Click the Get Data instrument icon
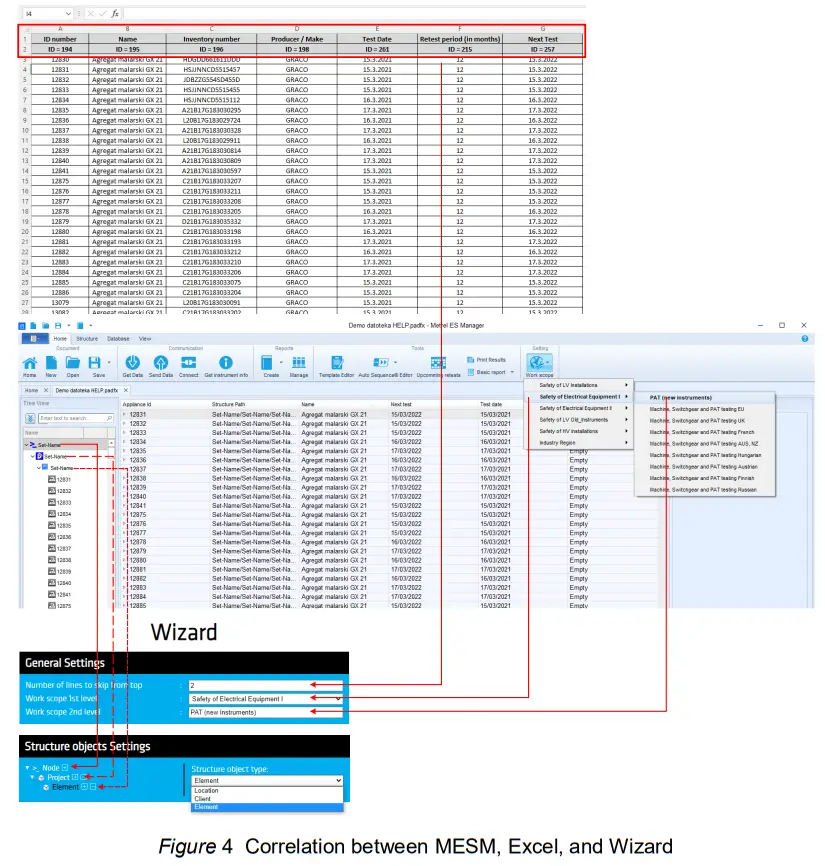 tap(135, 360)
